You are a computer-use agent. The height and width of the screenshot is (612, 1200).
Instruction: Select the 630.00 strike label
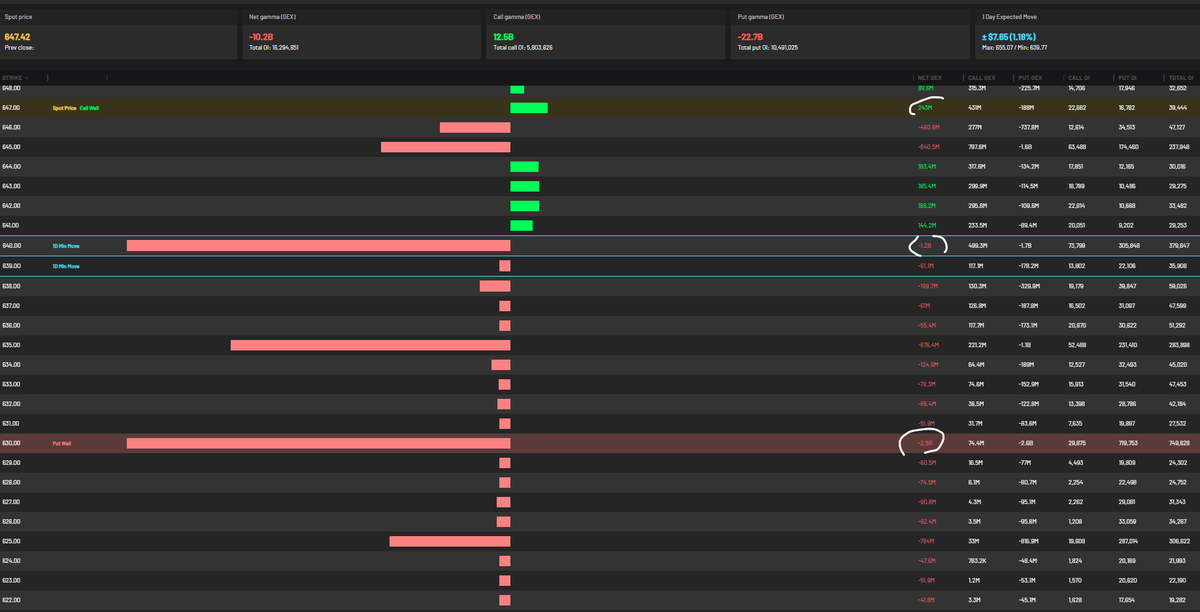click(11, 443)
